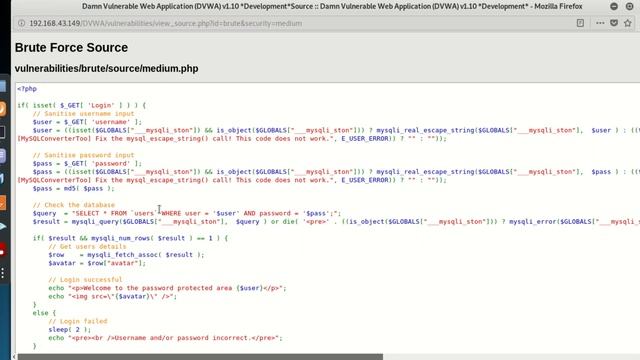Click the '$query = "SELECT * FROM' line
The height and width of the screenshot is (360, 640).
pyautogui.click(x=187, y=213)
